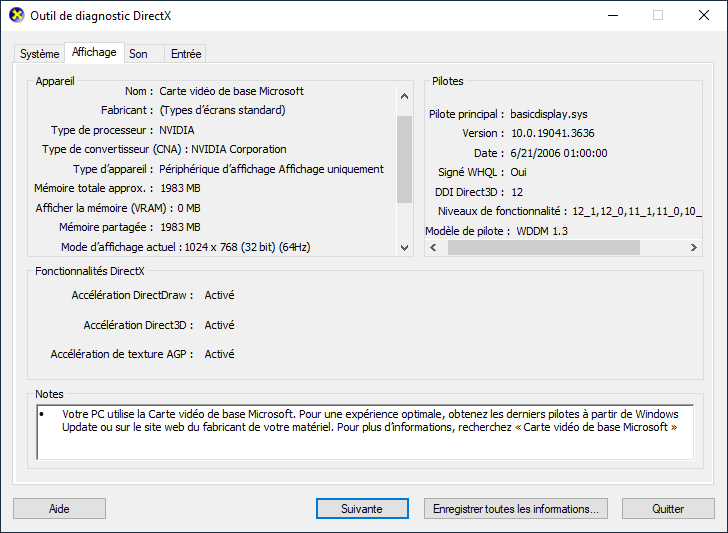Click the DirectX diagnostic tool title icon

tap(17, 15)
